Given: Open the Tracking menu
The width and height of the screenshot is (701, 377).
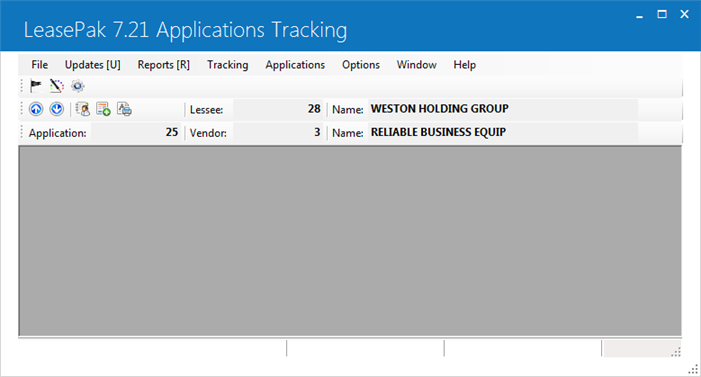Looking at the screenshot, I should coord(228,65).
